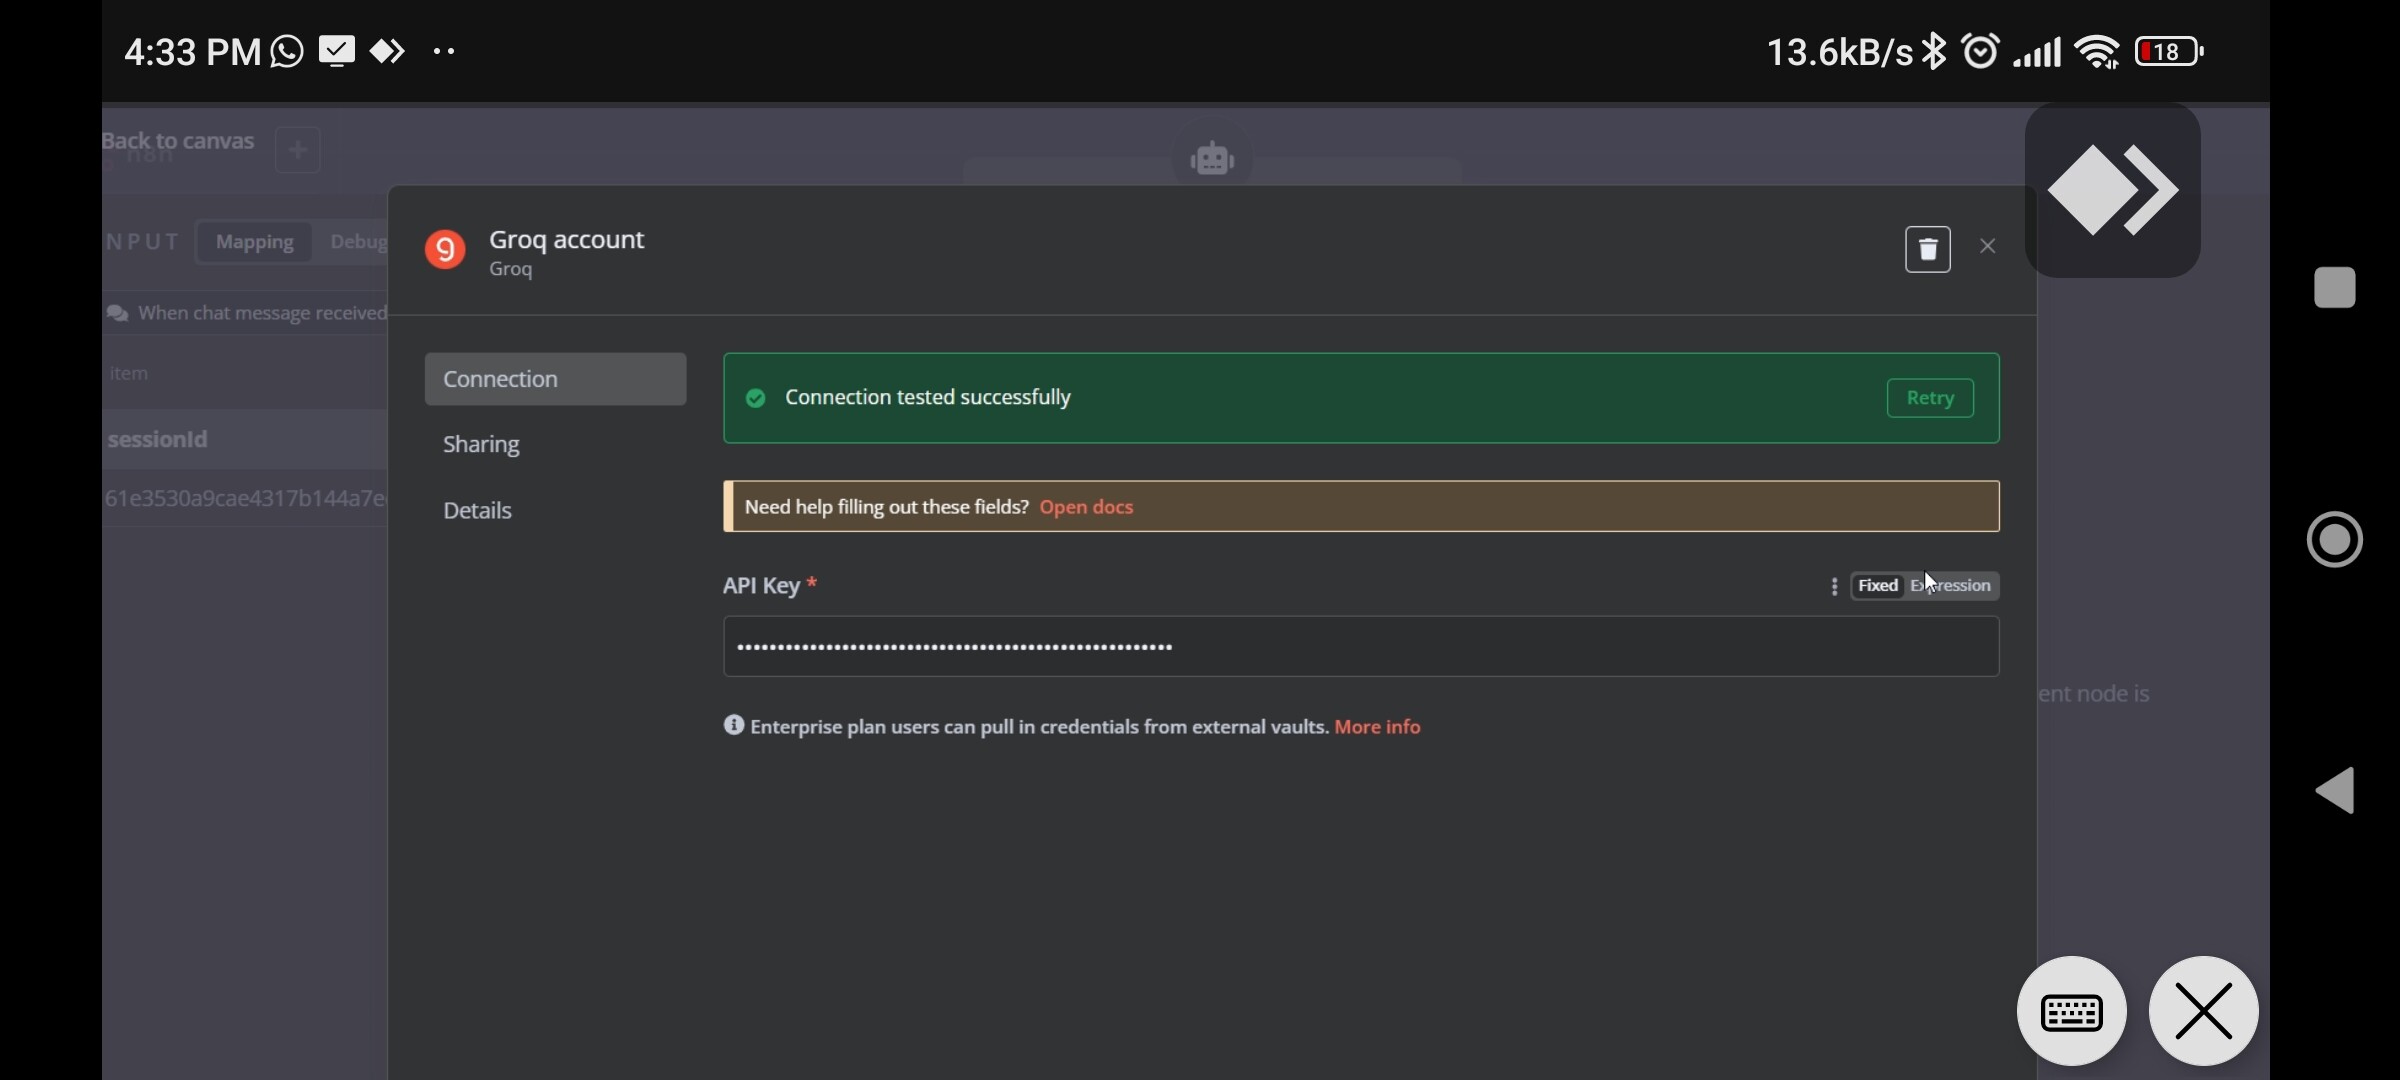Click the sessionId field label
The height and width of the screenshot is (1080, 2400).
click(158, 439)
